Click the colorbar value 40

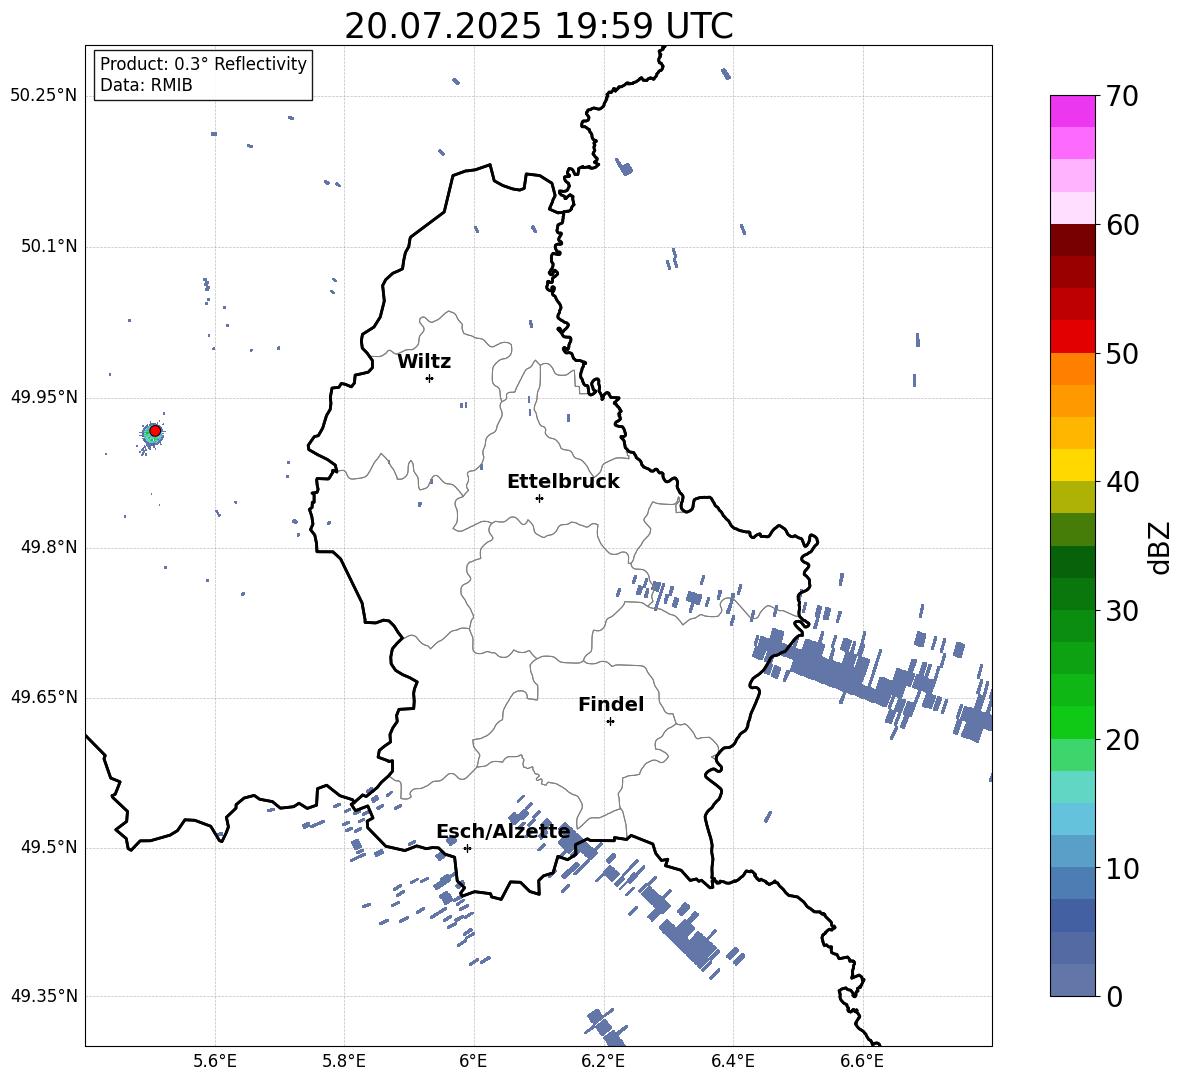pos(1122,482)
